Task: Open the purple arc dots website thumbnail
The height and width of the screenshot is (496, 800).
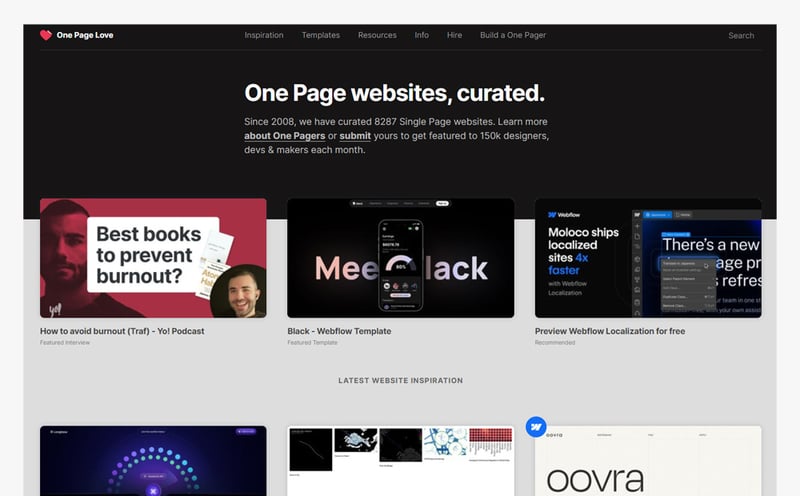Action: pos(153,461)
